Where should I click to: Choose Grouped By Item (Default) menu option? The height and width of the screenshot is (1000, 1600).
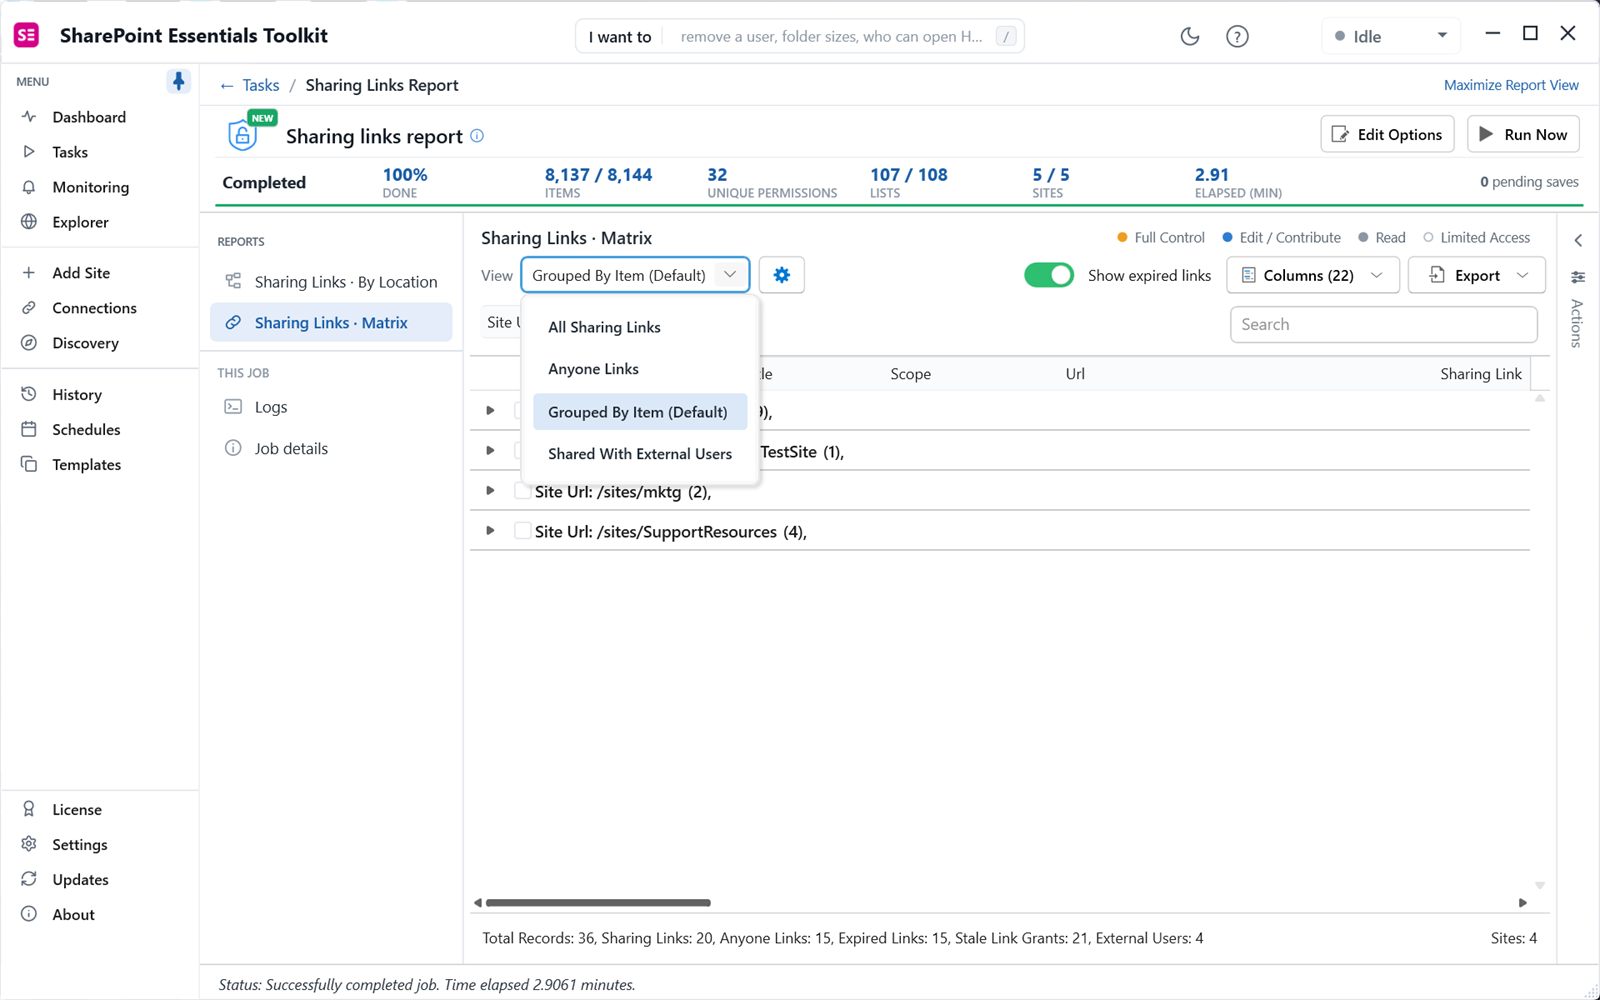(x=640, y=412)
